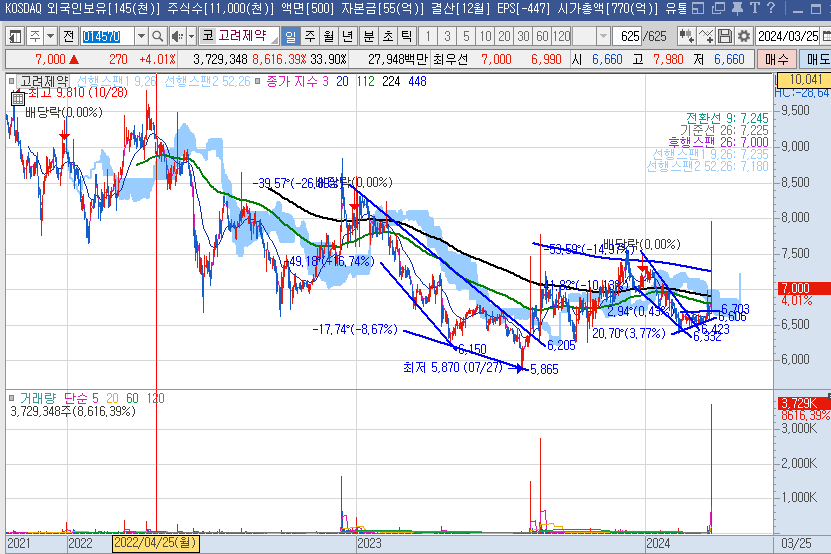Open help with the question mark icon
Screen dimensions: 831x554
pos(771,8)
